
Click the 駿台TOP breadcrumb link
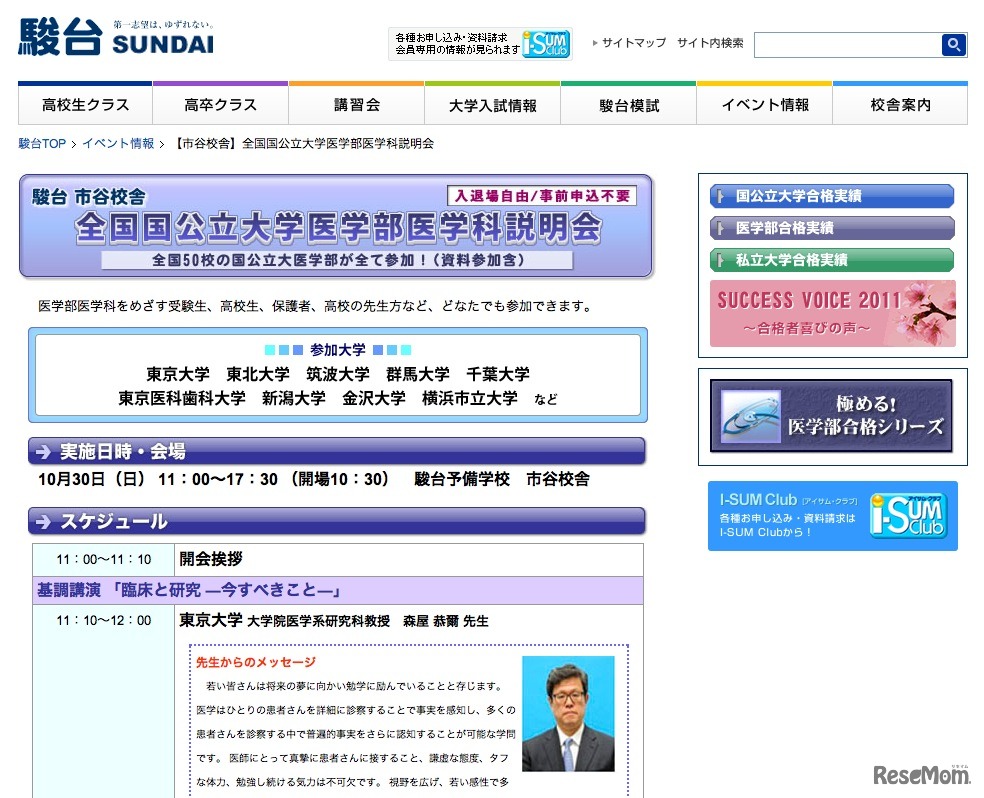pos(42,144)
